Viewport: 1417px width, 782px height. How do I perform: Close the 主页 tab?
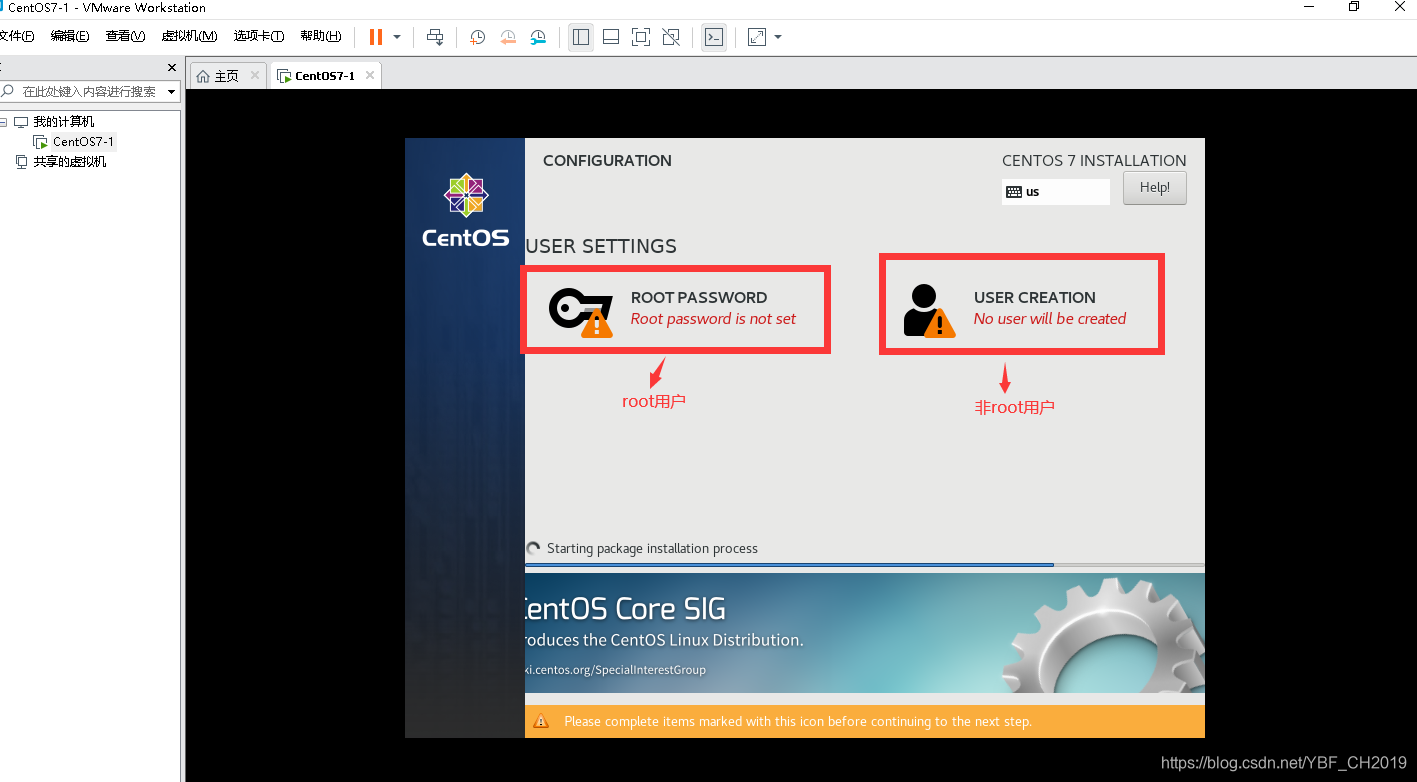(255, 75)
